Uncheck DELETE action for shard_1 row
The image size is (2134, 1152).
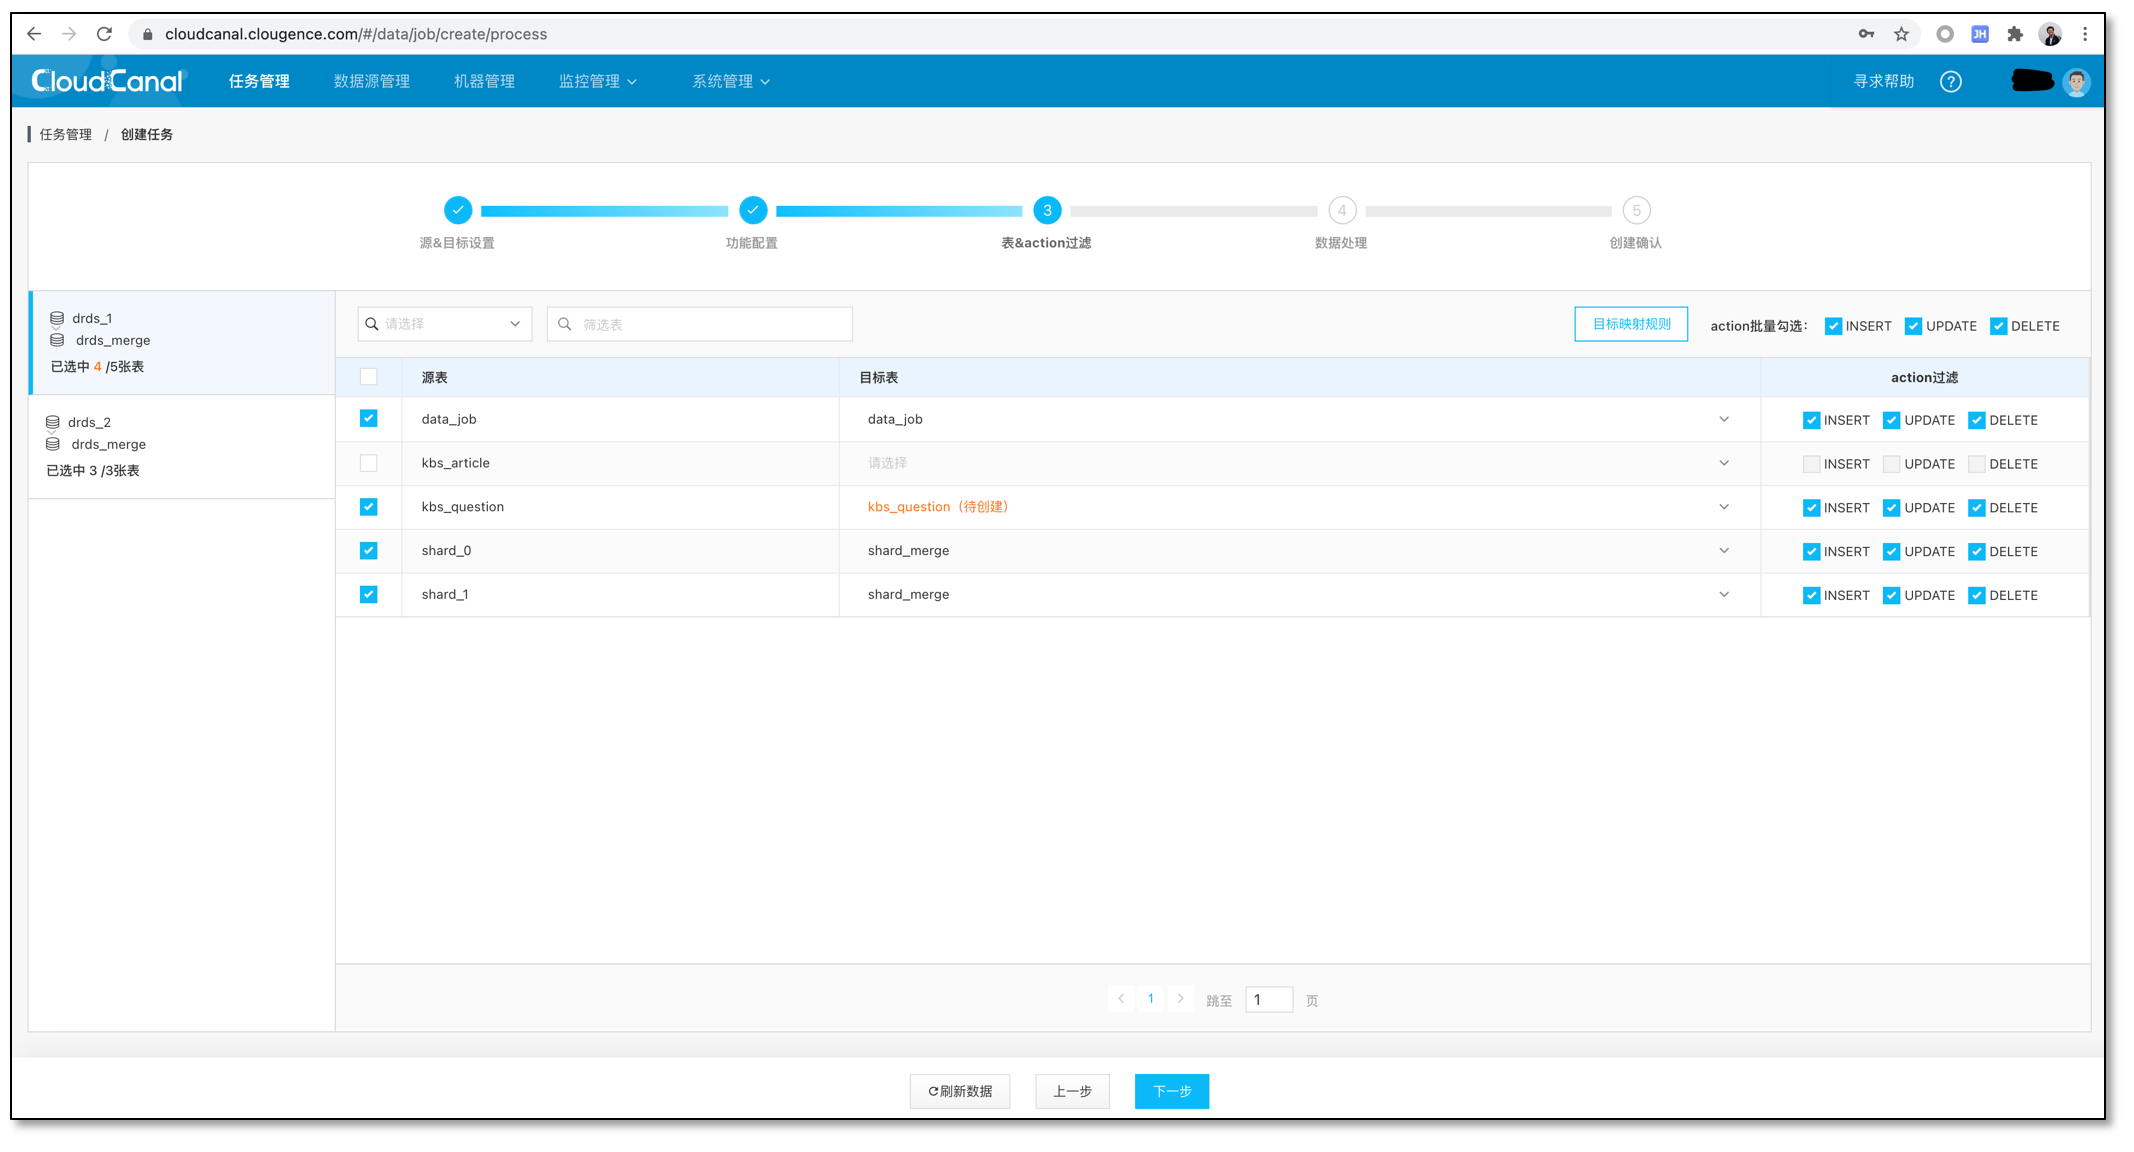pyautogui.click(x=1976, y=595)
